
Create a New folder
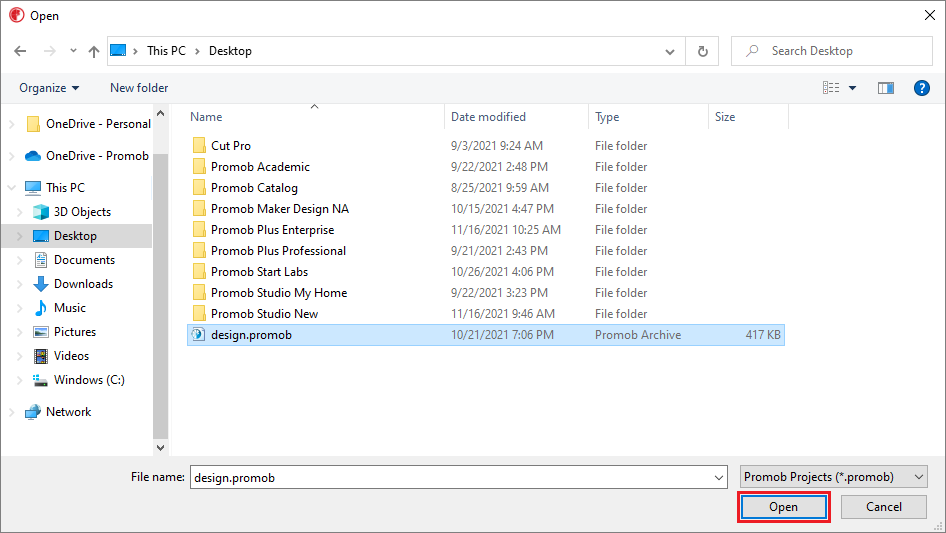coord(139,88)
